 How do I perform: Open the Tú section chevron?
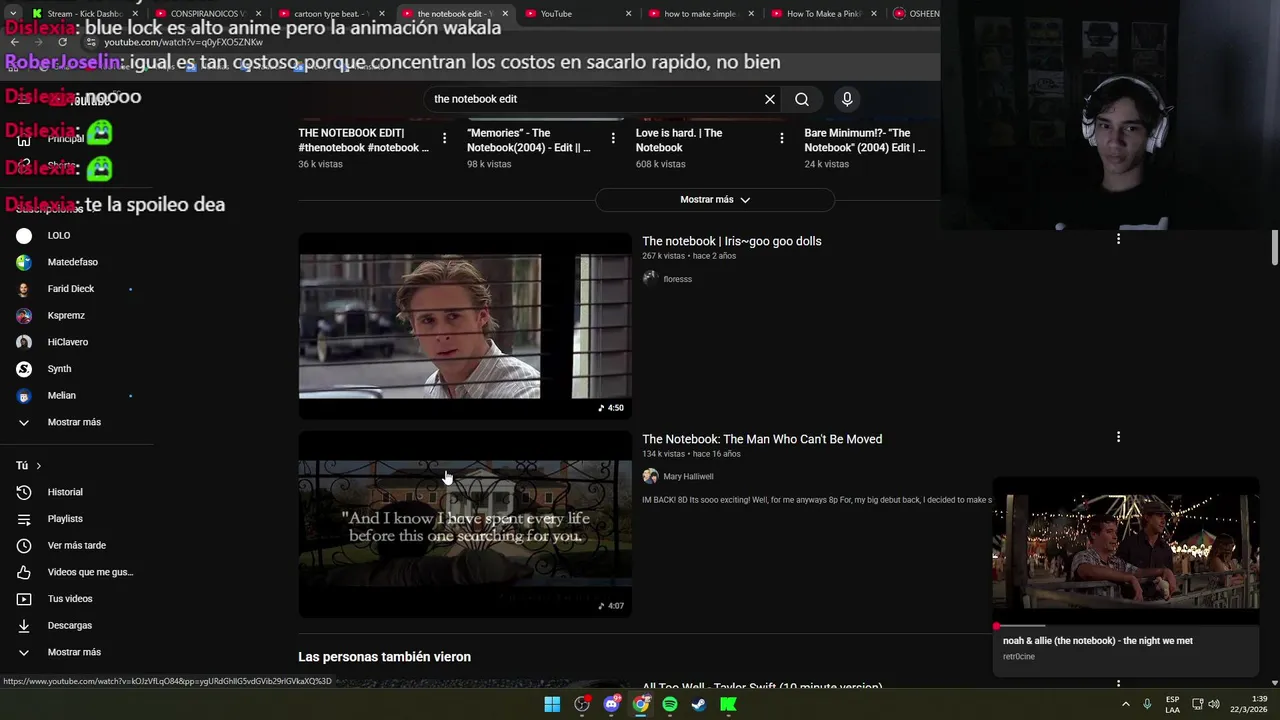click(39, 466)
